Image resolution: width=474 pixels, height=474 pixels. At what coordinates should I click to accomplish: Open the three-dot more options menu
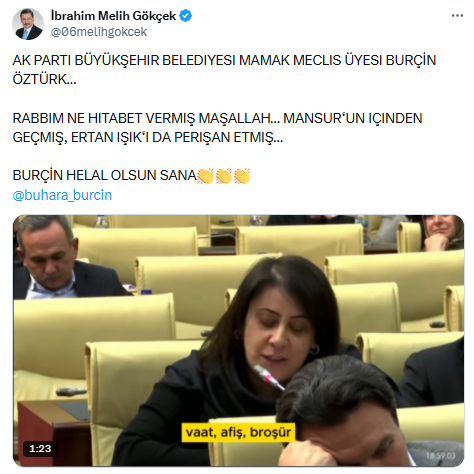(x=457, y=16)
